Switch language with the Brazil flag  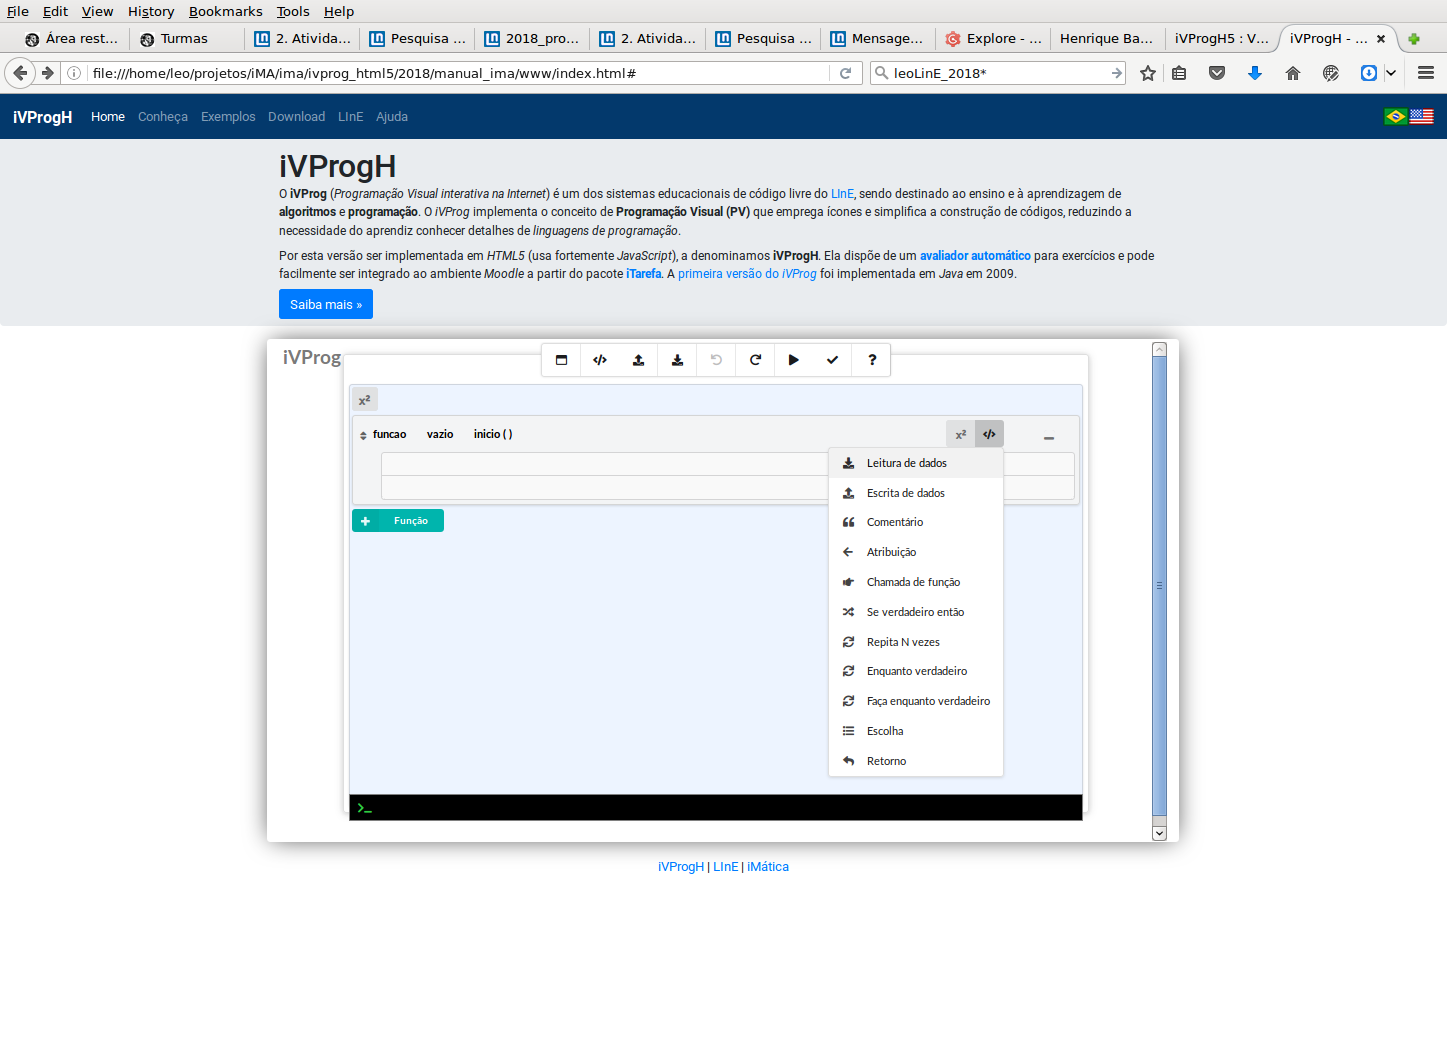point(1395,117)
